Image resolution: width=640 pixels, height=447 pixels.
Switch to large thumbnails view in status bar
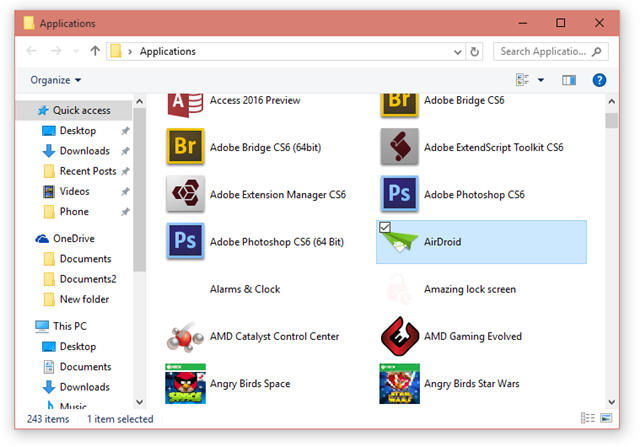click(606, 418)
